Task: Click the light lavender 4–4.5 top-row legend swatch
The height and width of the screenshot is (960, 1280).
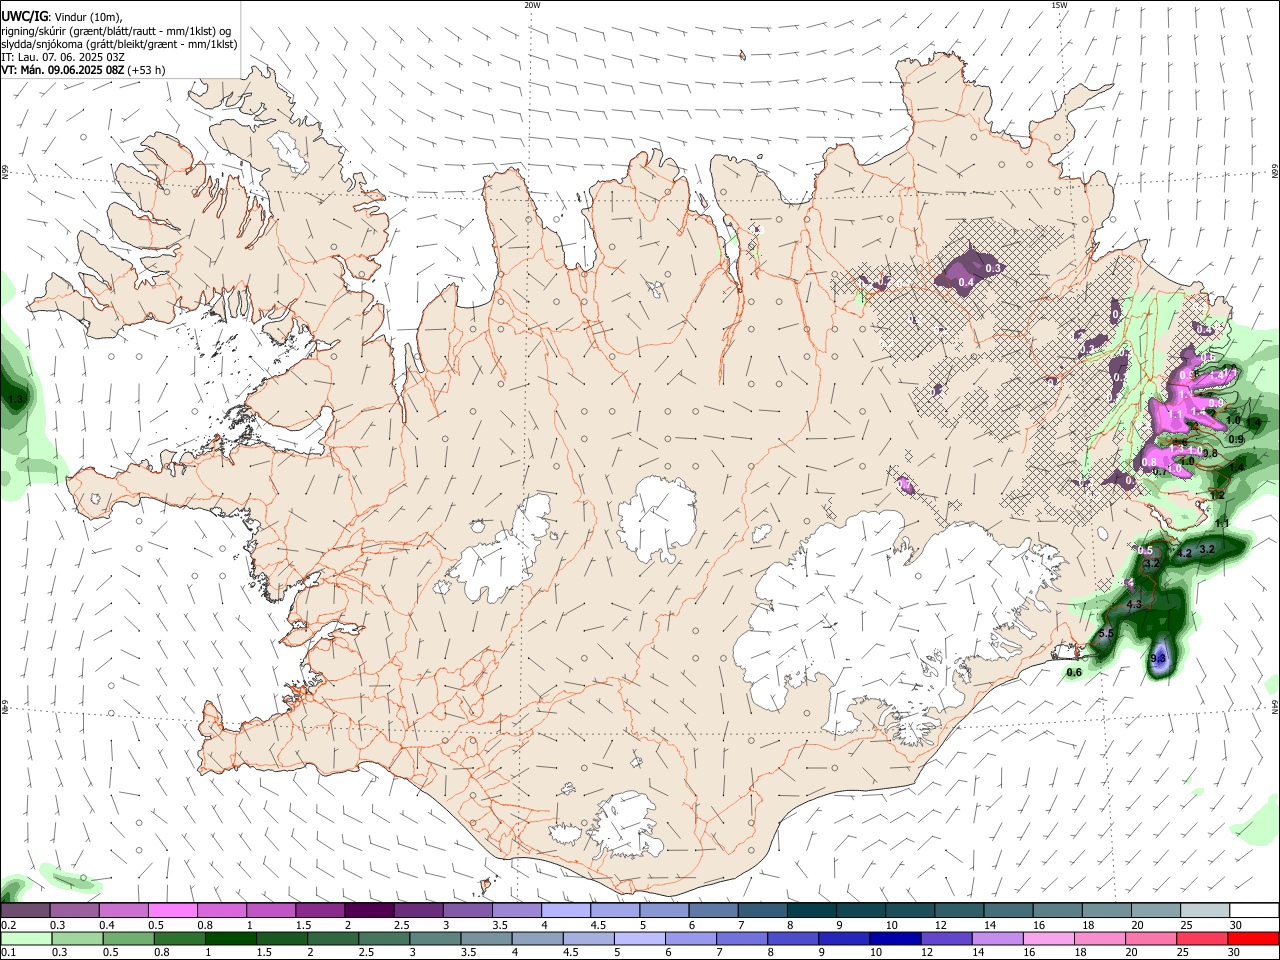Action: click(x=566, y=911)
